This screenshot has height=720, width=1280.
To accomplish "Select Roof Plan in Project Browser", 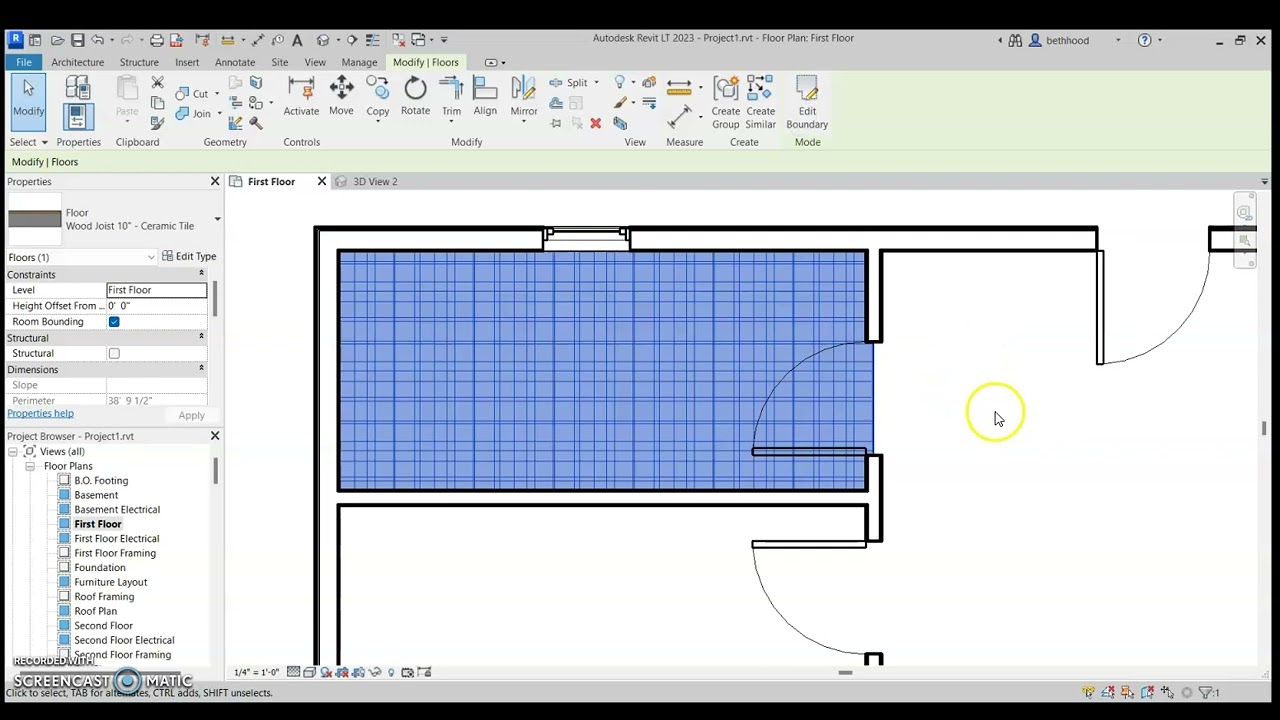I will point(95,611).
